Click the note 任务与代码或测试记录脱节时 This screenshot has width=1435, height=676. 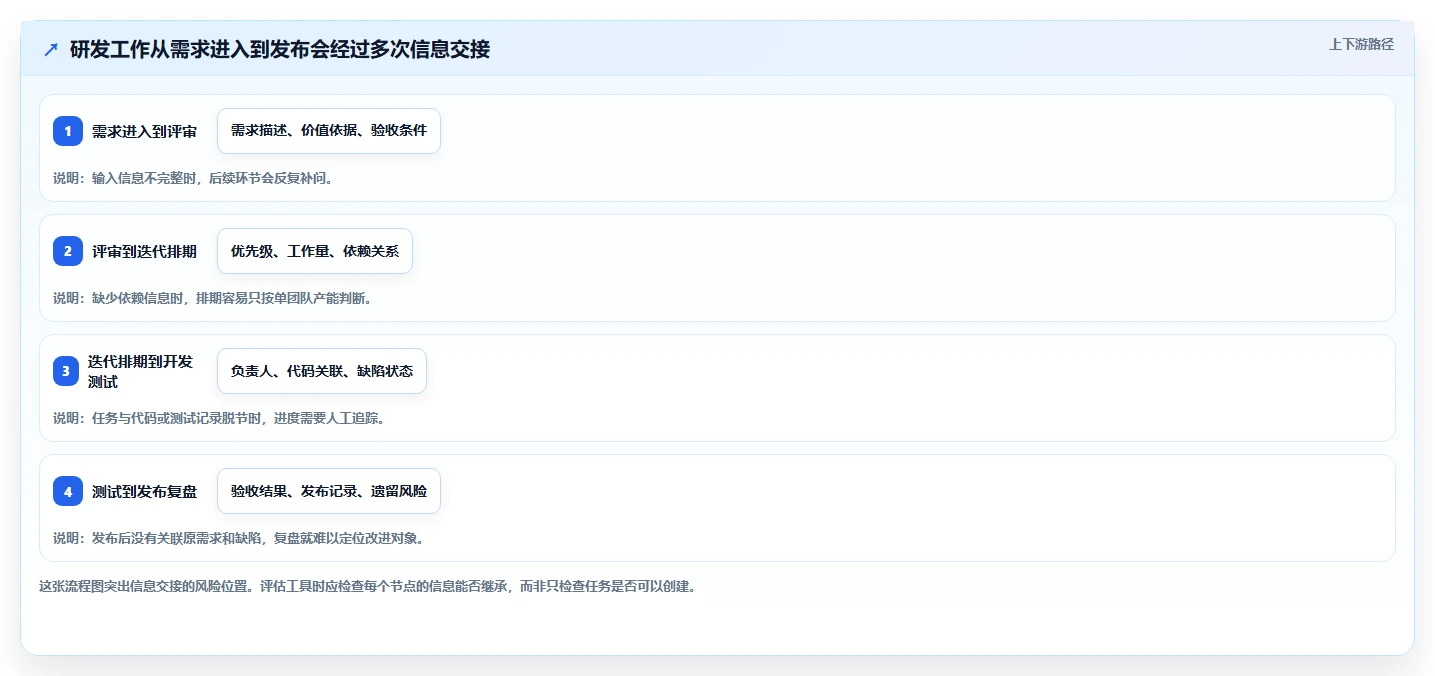click(x=219, y=418)
